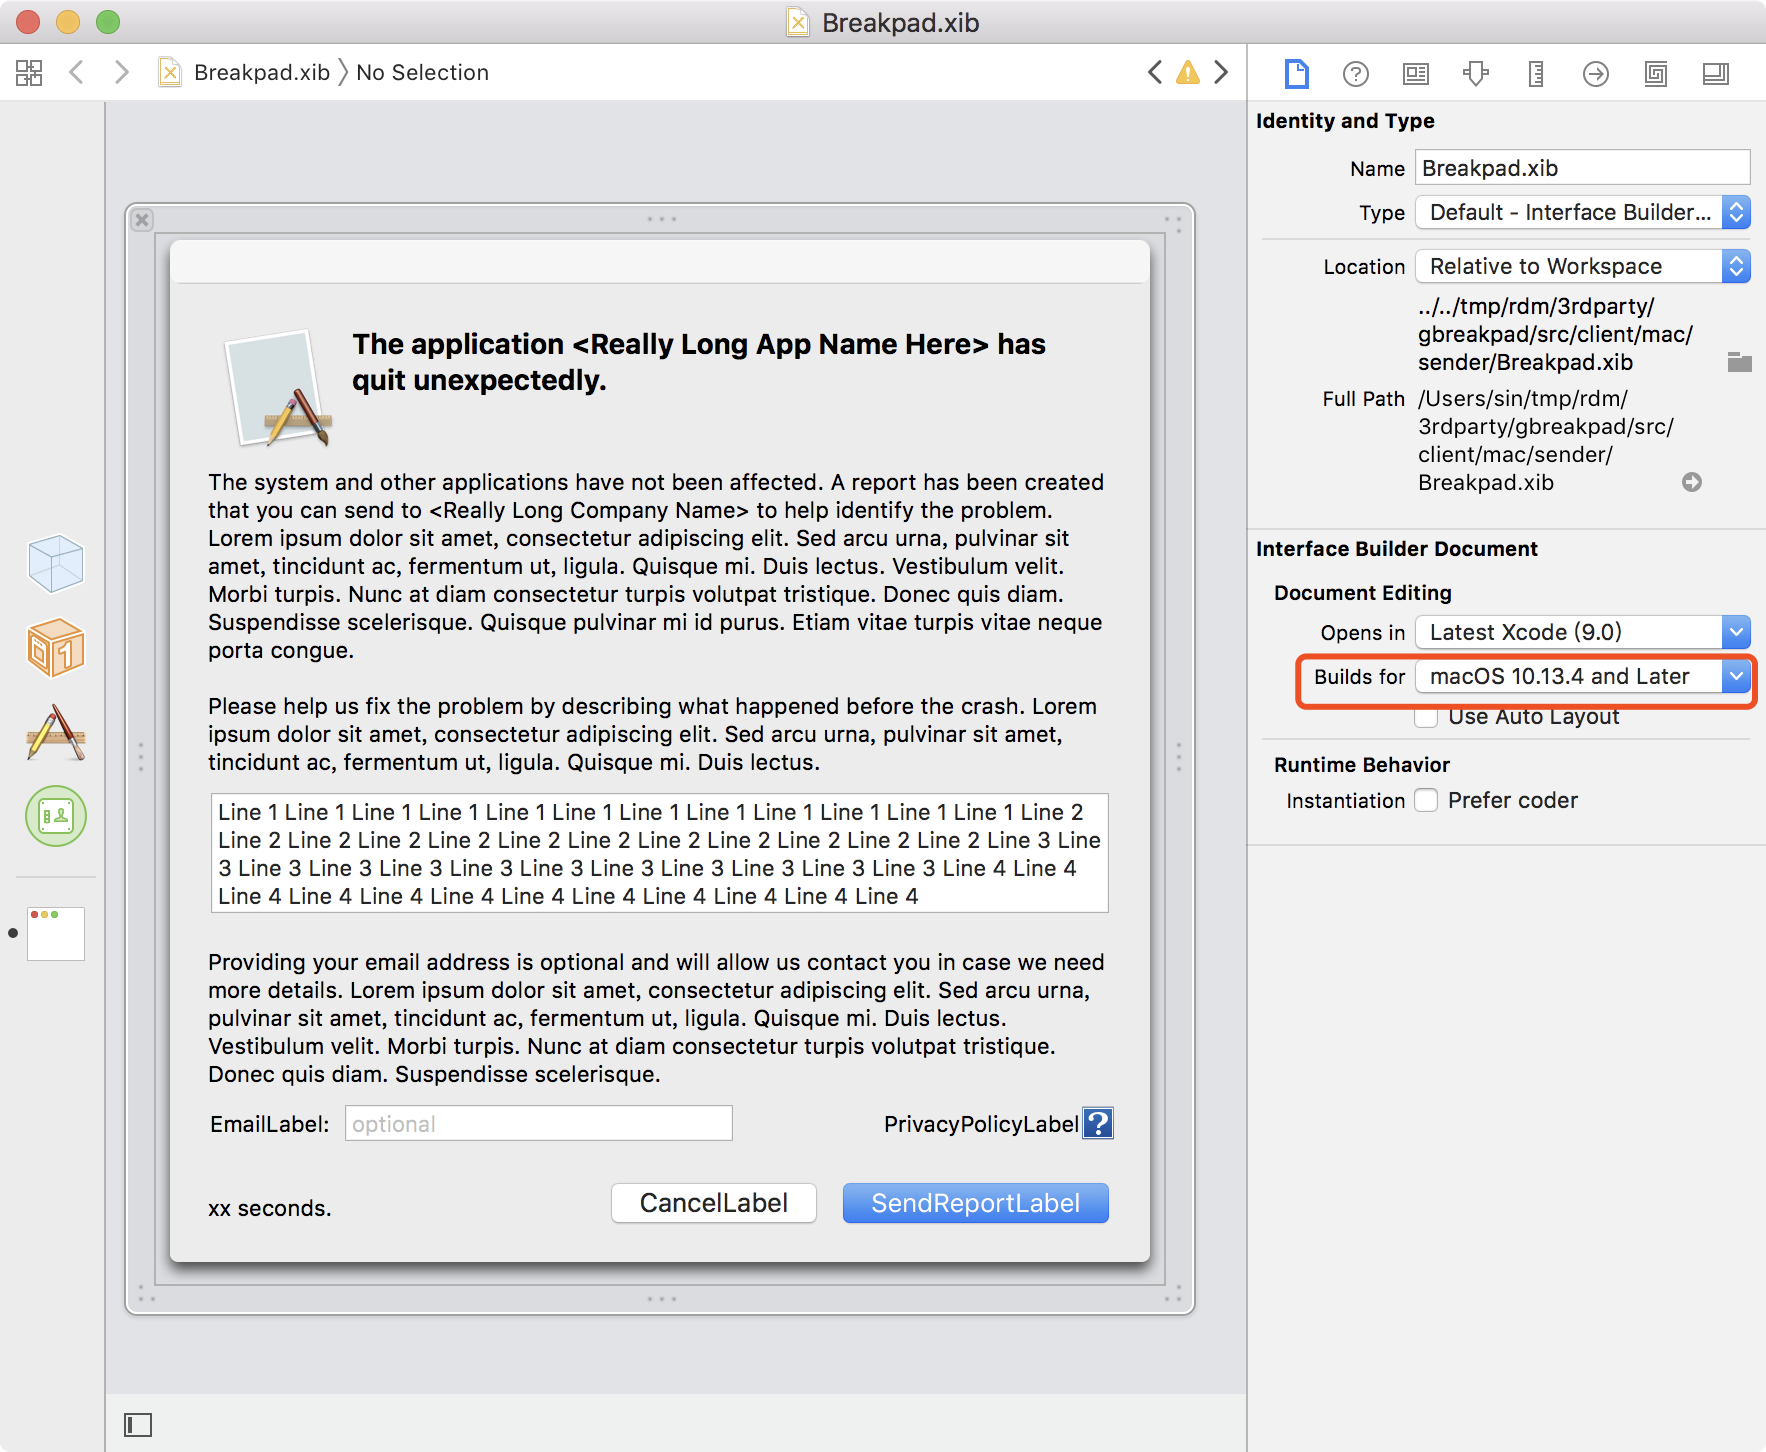Image resolution: width=1766 pixels, height=1452 pixels.
Task: Select the First Responder orange cube
Action: pyautogui.click(x=56, y=647)
